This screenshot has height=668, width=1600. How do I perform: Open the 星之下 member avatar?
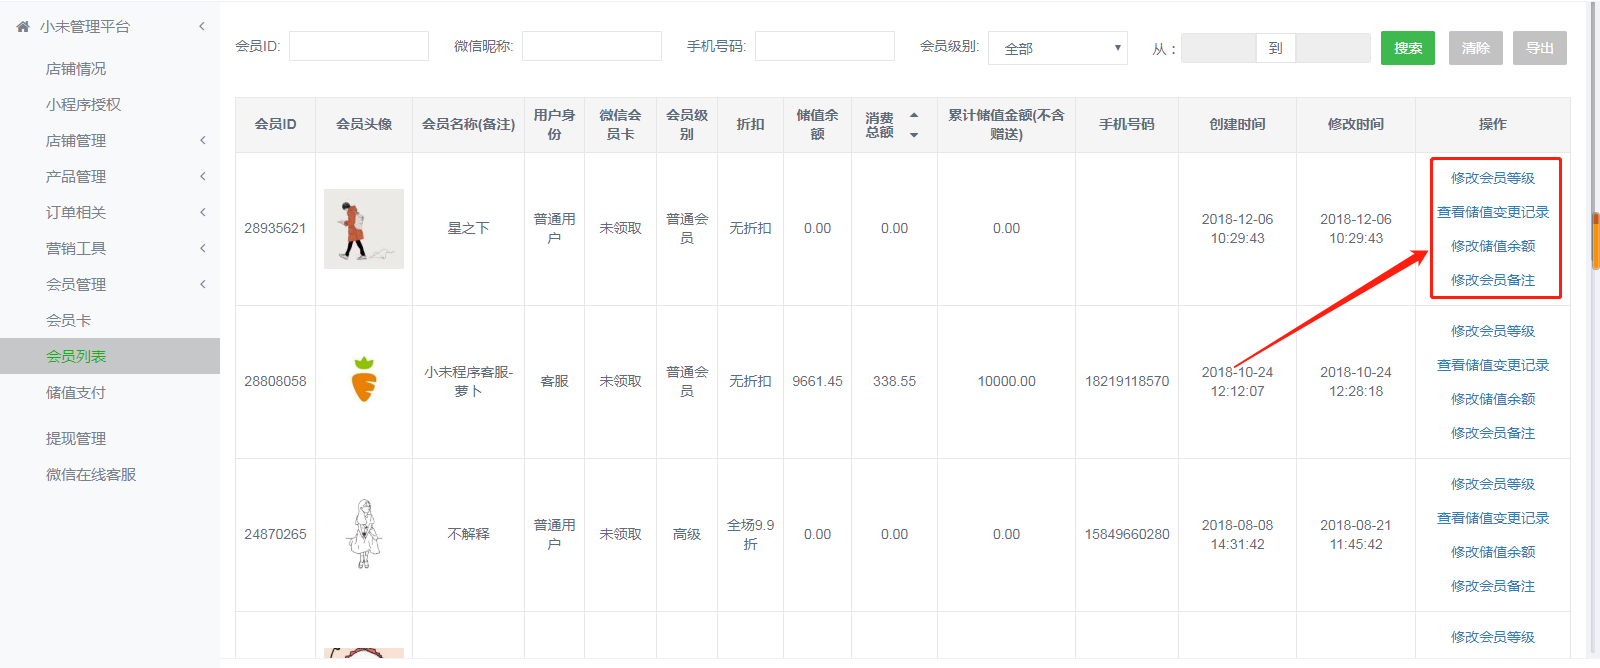click(364, 229)
